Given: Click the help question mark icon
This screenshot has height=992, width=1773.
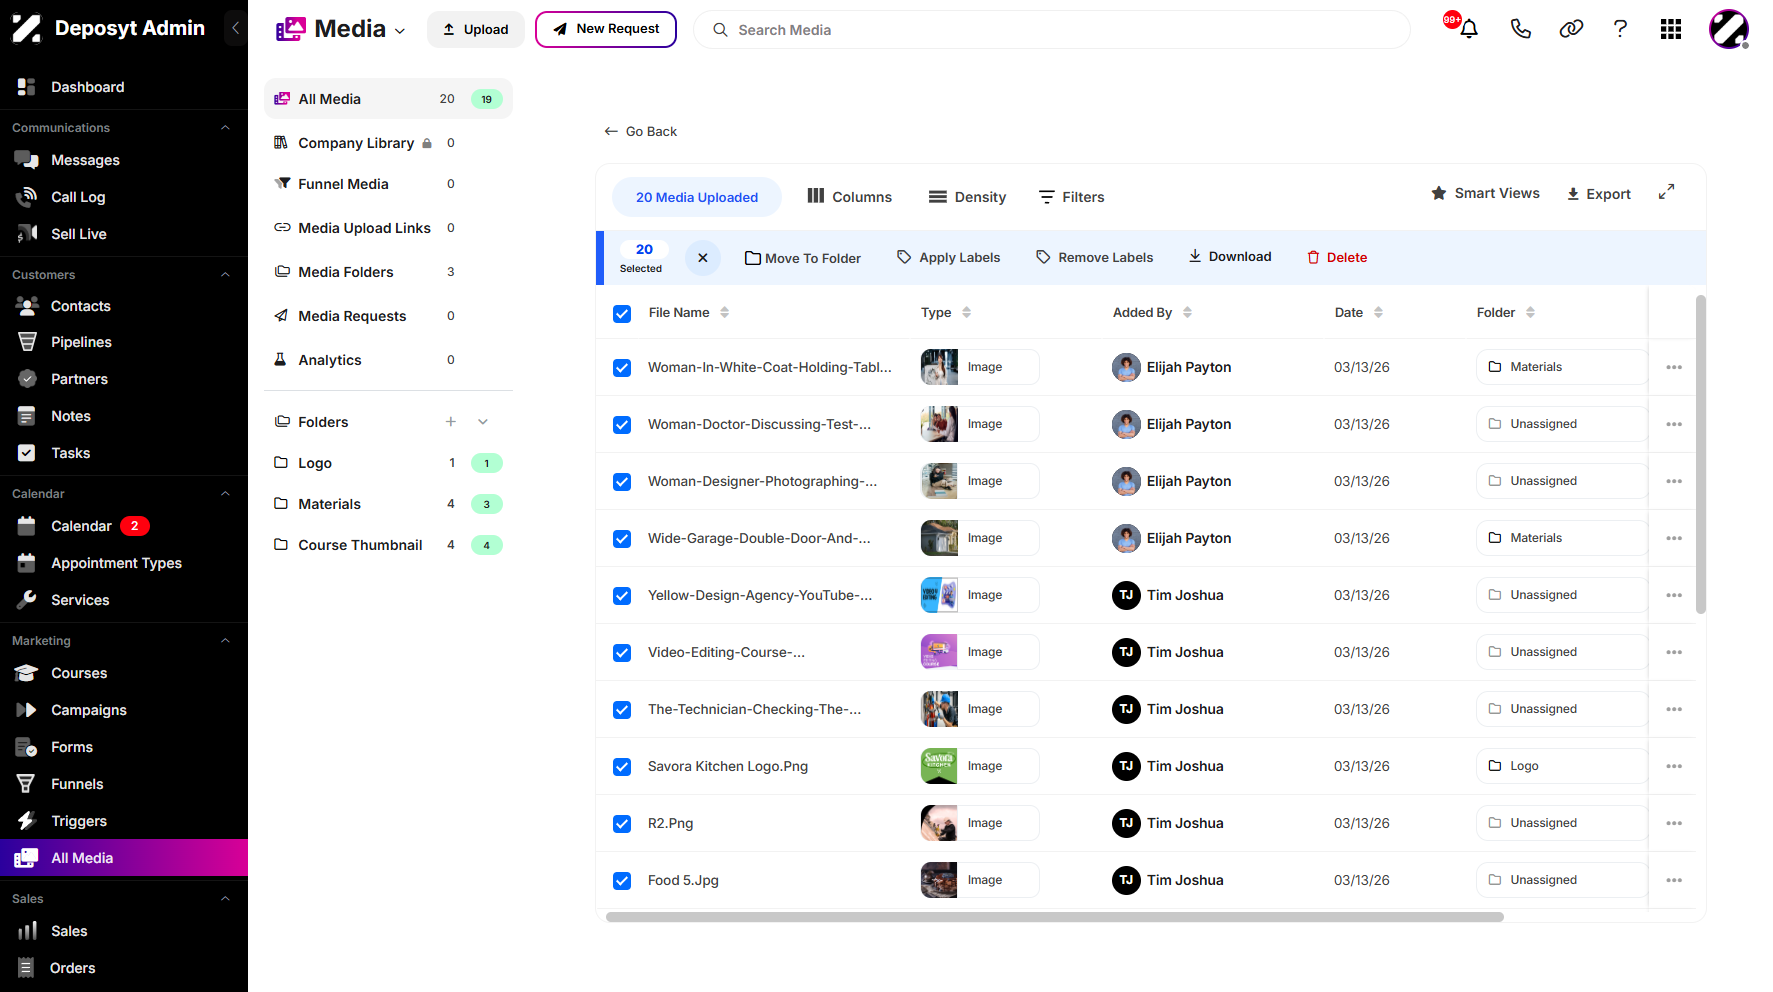Looking at the screenshot, I should [1620, 29].
